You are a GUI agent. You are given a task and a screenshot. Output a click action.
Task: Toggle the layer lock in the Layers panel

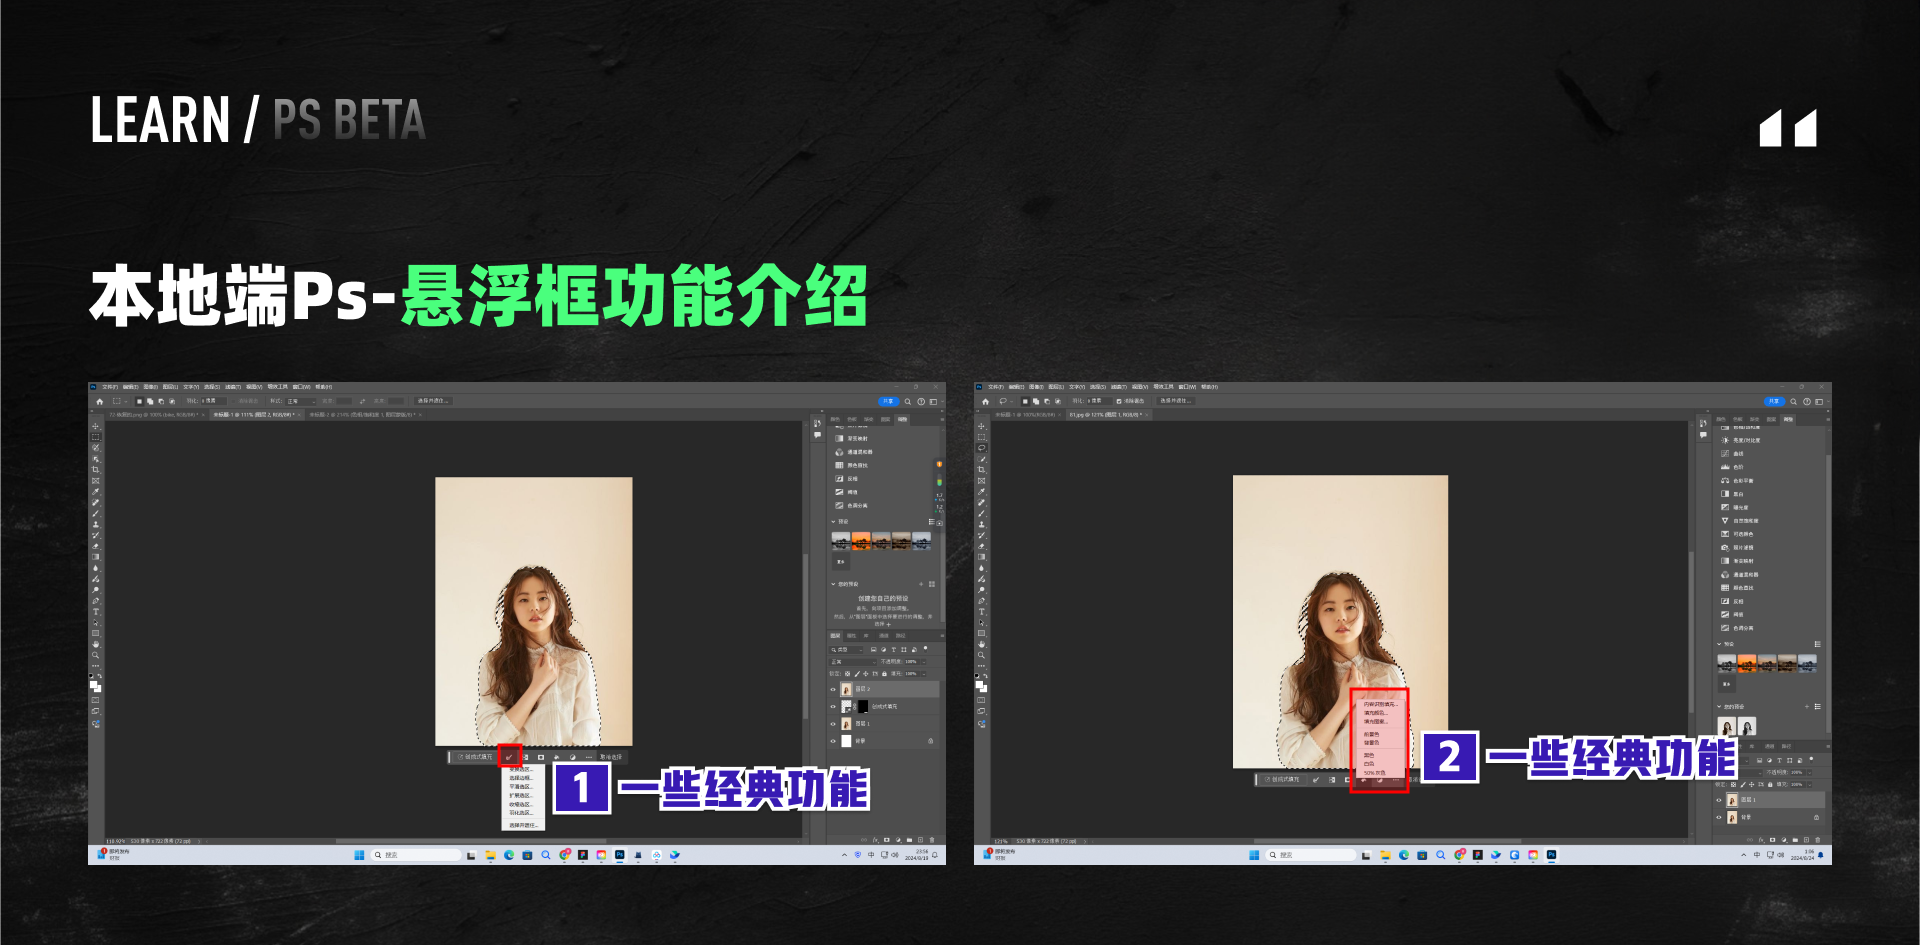tap(886, 672)
